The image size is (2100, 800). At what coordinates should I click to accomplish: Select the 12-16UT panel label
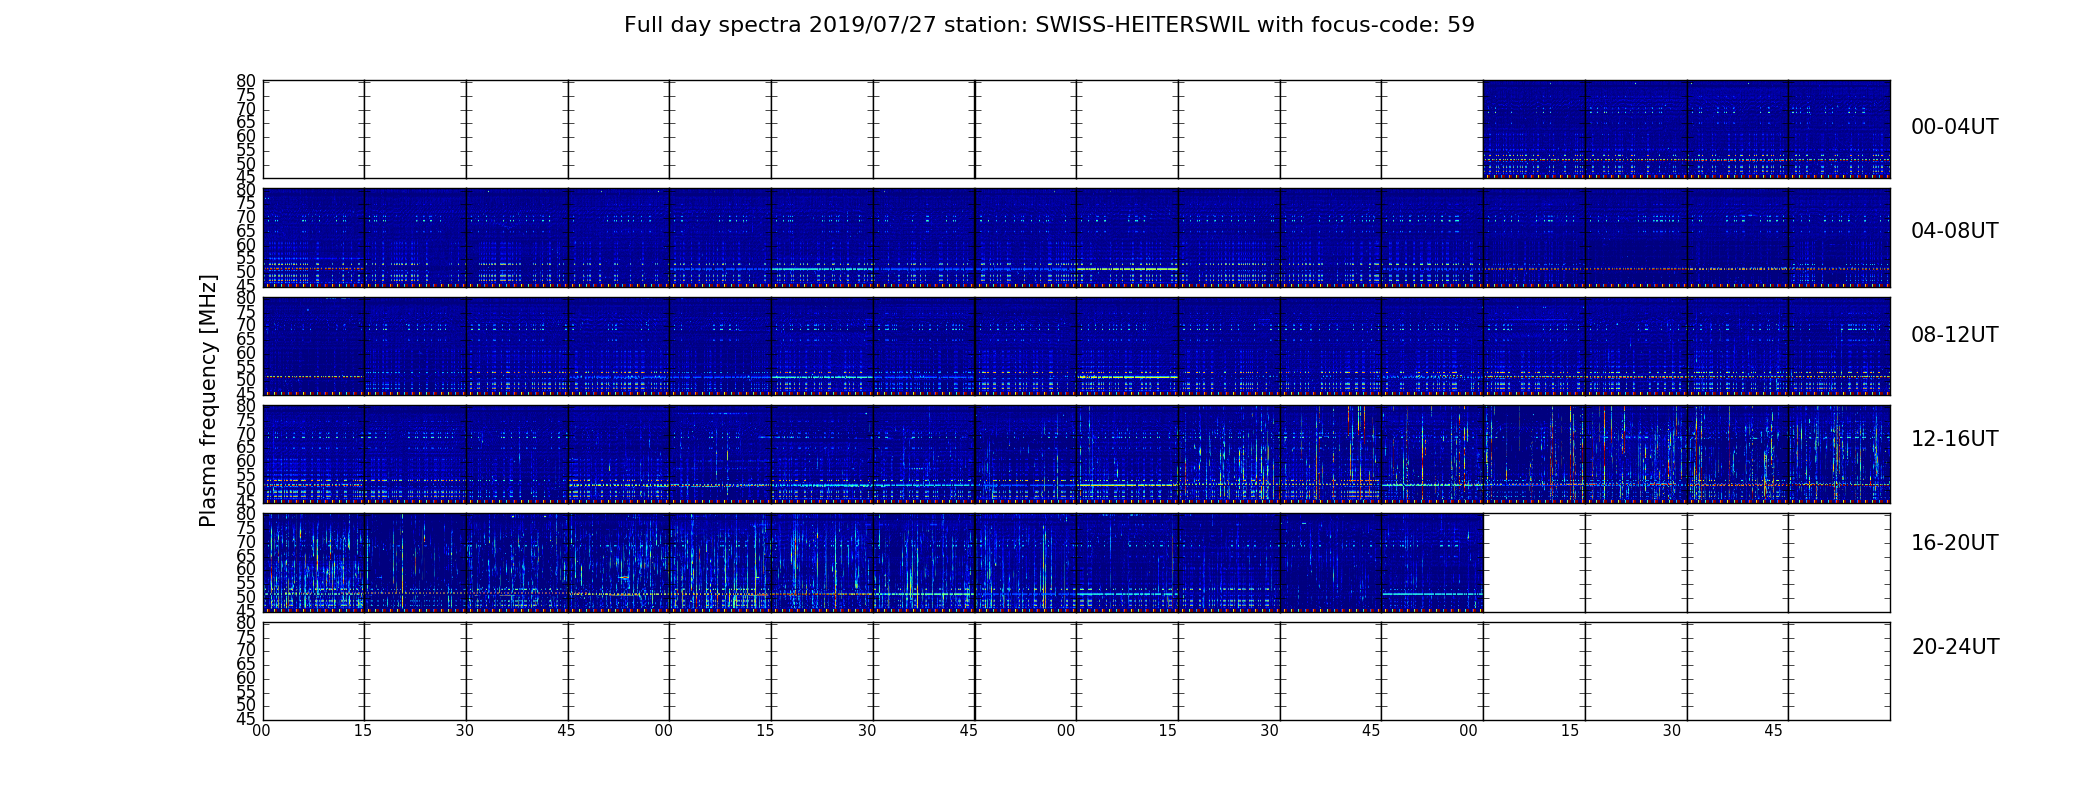pos(1954,439)
